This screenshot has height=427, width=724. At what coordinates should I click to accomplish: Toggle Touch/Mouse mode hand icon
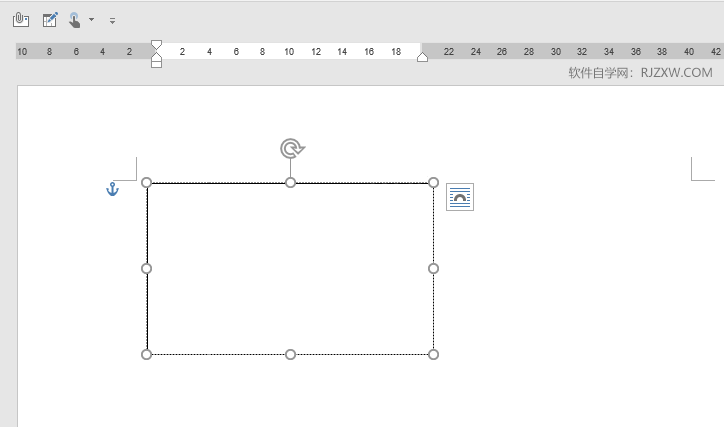[74, 20]
